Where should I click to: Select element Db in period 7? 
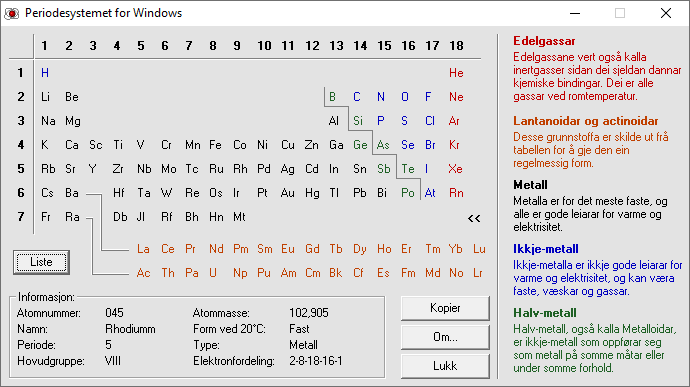tap(120, 217)
